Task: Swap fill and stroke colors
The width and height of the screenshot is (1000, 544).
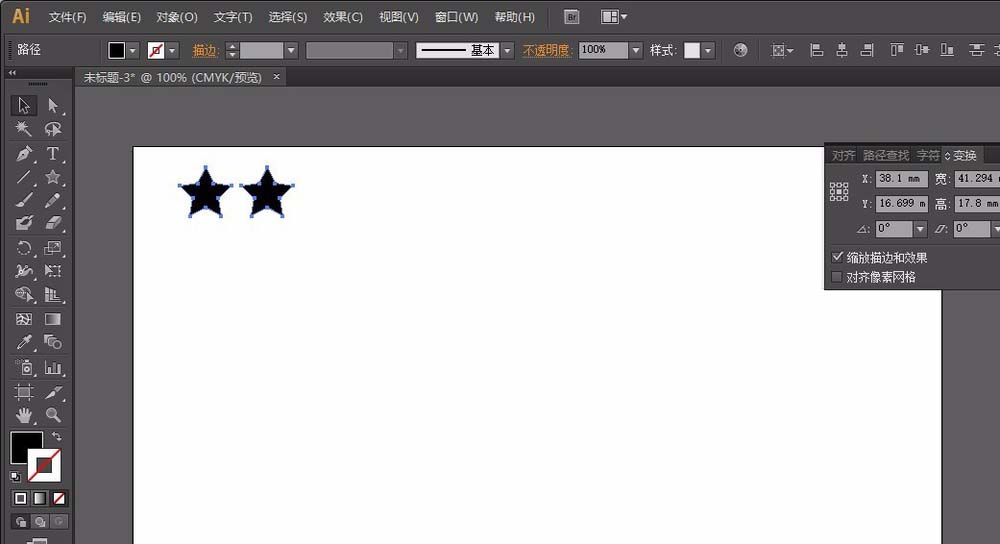Action: click(56, 437)
